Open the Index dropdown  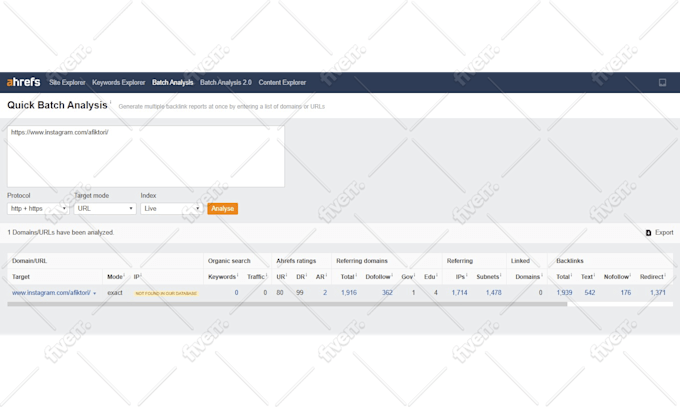(171, 209)
